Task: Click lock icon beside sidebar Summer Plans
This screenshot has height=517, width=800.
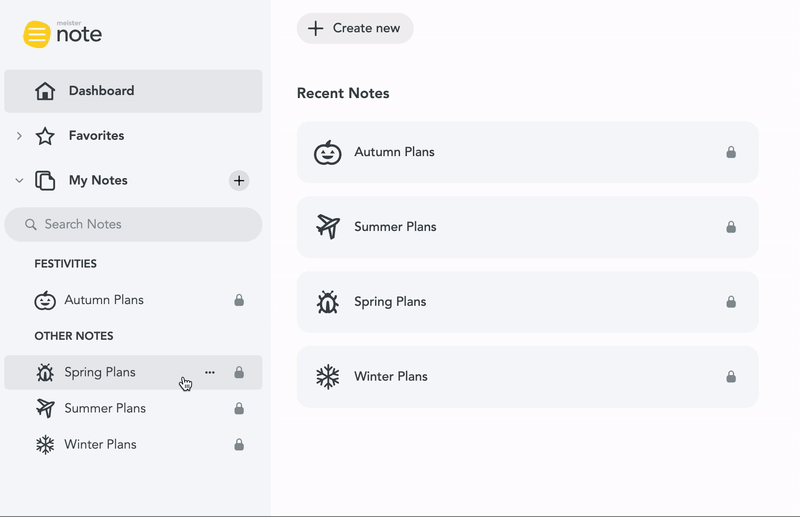Action: coord(239,408)
